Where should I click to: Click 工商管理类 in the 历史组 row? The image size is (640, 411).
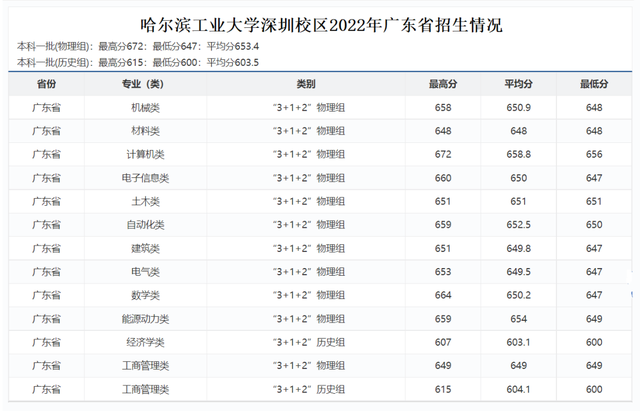tap(145, 389)
